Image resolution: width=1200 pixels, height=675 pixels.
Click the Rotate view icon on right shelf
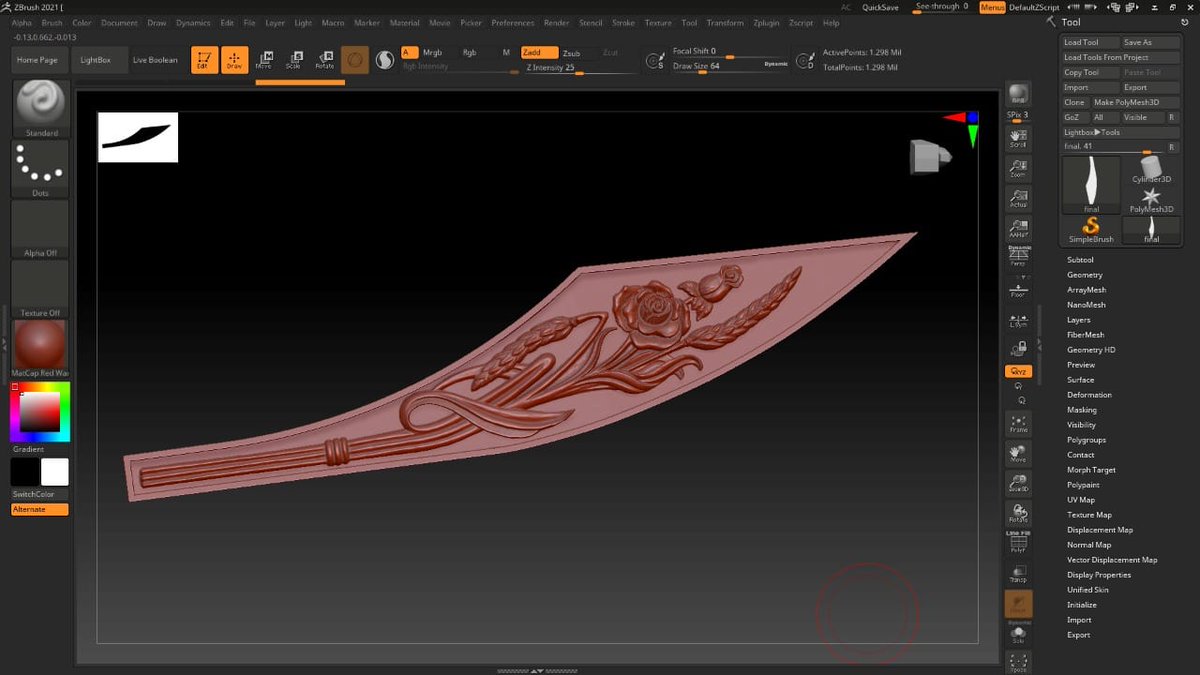(1018, 513)
